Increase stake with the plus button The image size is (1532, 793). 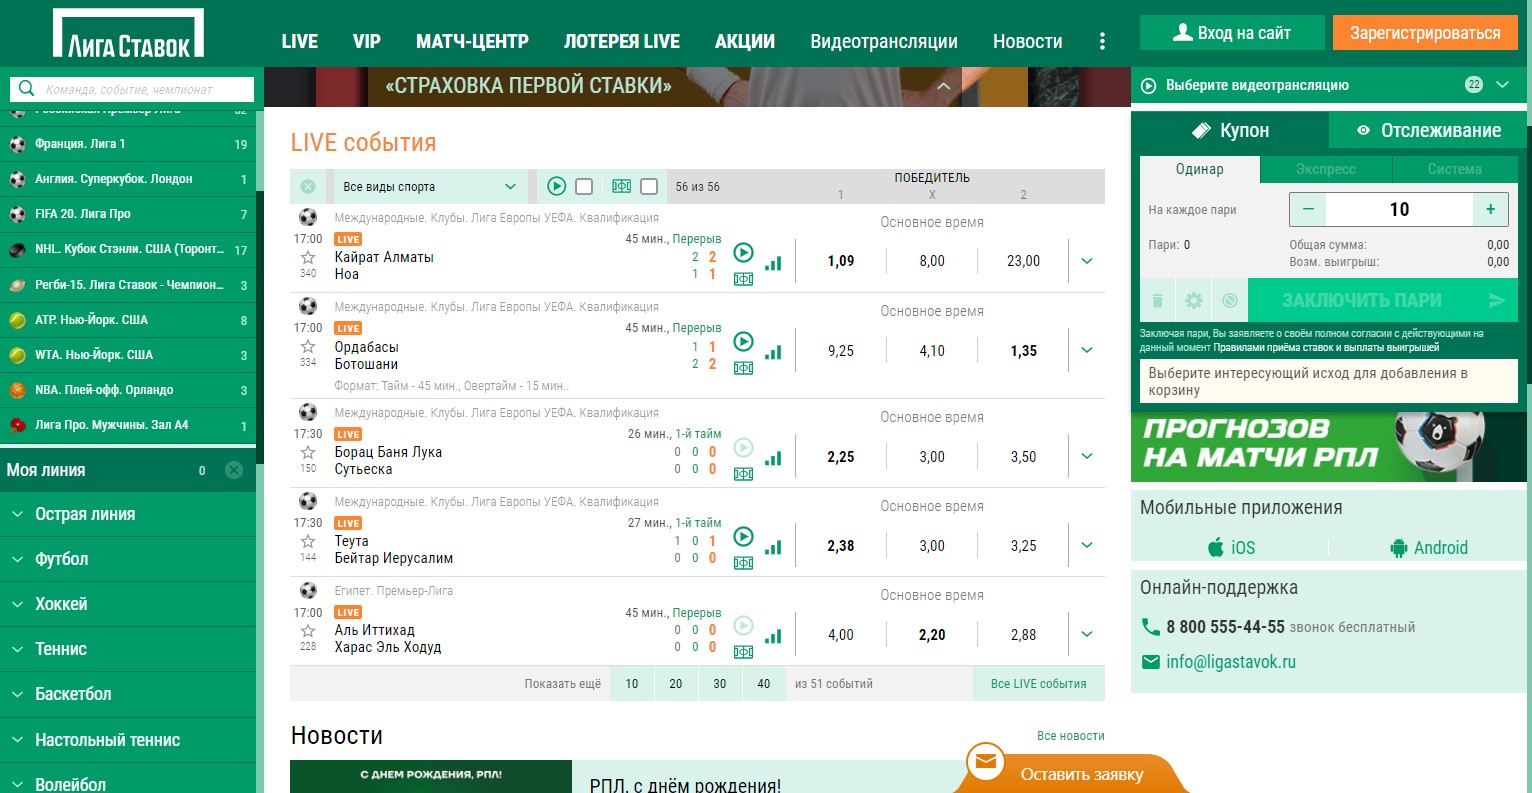[1491, 209]
